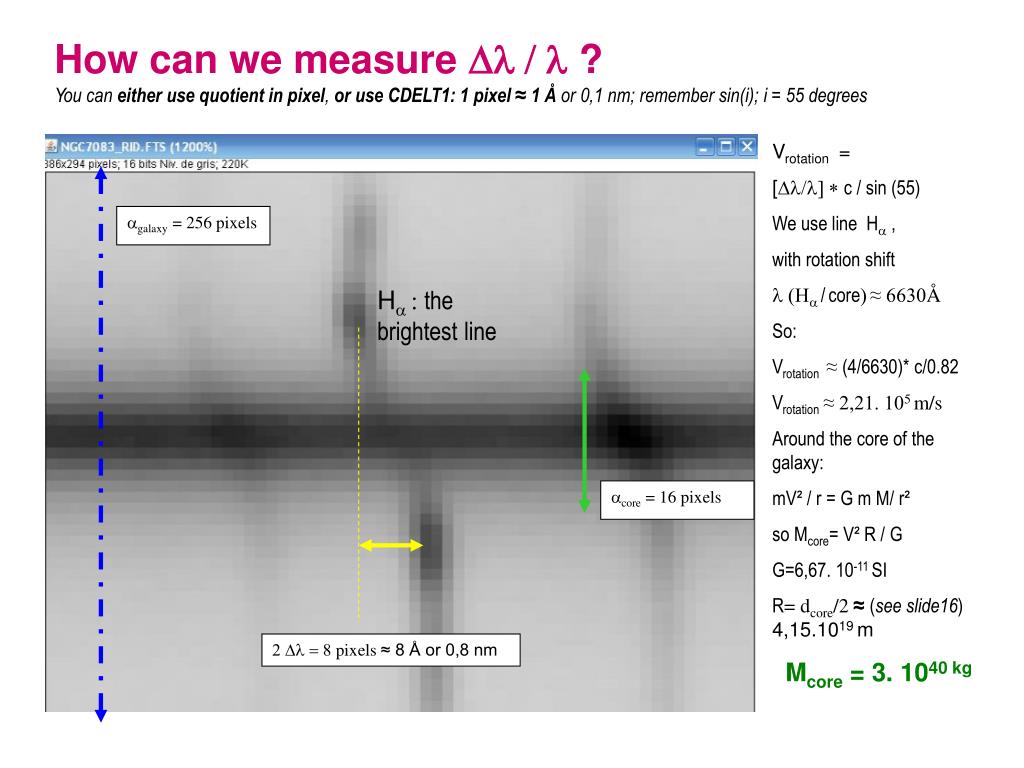This screenshot has height=768, width=1024.
Task: Click the '4,15.10¹⁹ m' radius value
Action: coord(822,630)
